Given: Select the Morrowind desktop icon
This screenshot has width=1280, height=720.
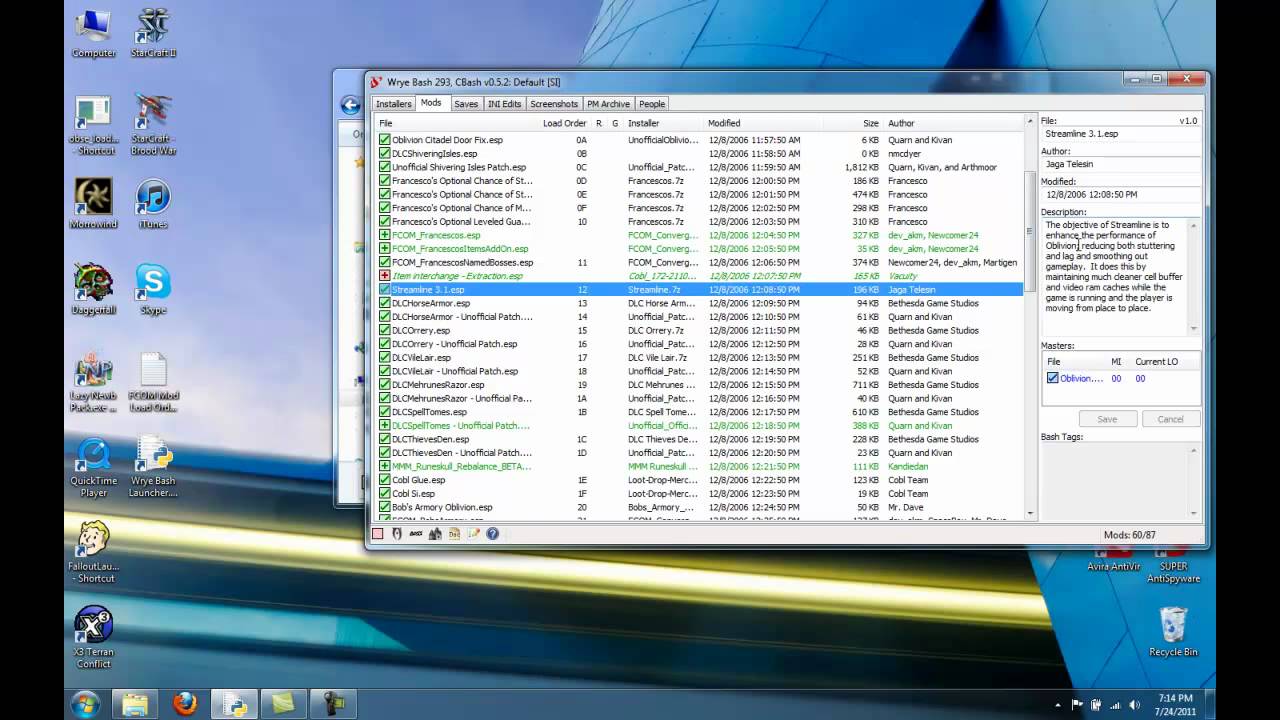Looking at the screenshot, I should [x=93, y=203].
